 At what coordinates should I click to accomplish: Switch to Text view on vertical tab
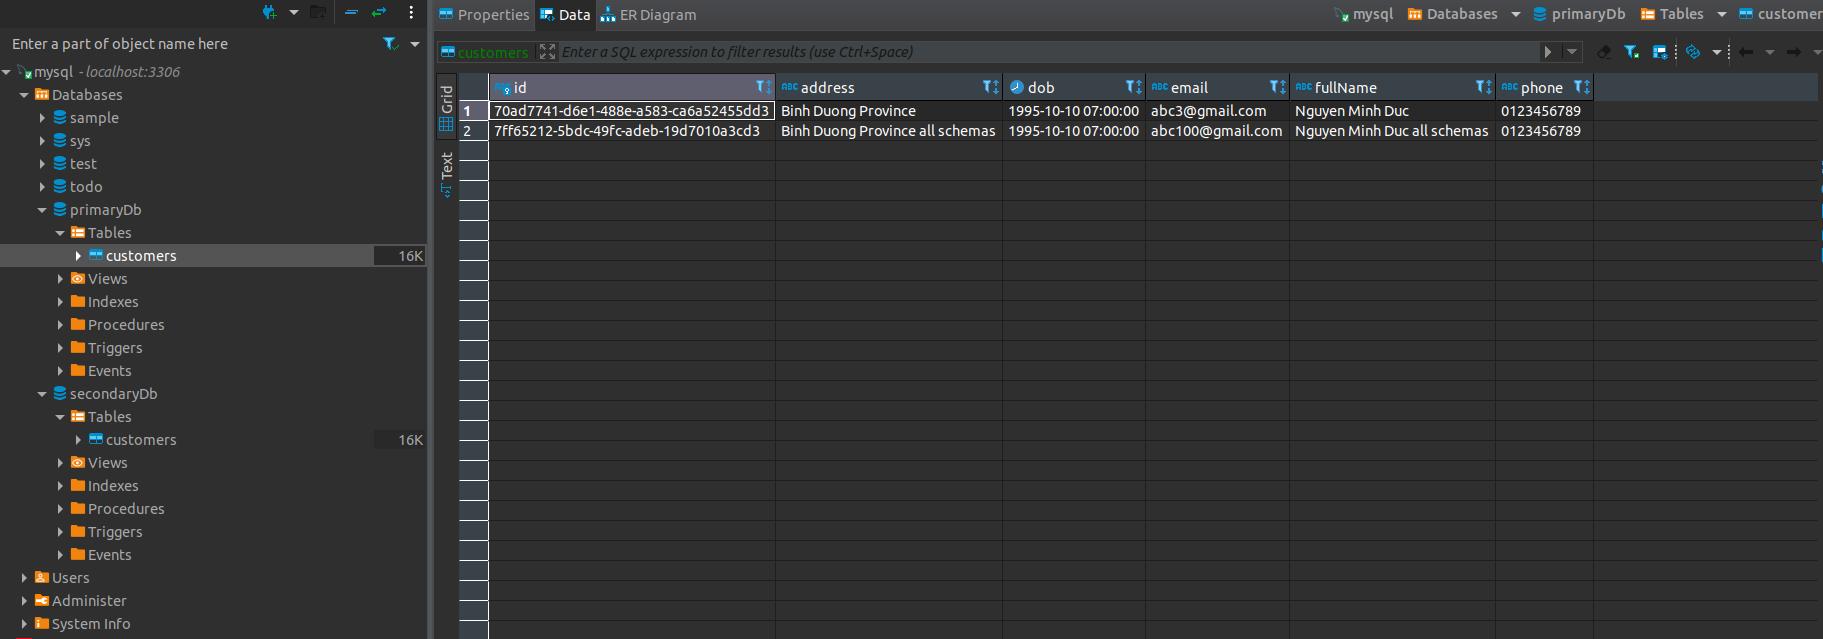coord(447,174)
